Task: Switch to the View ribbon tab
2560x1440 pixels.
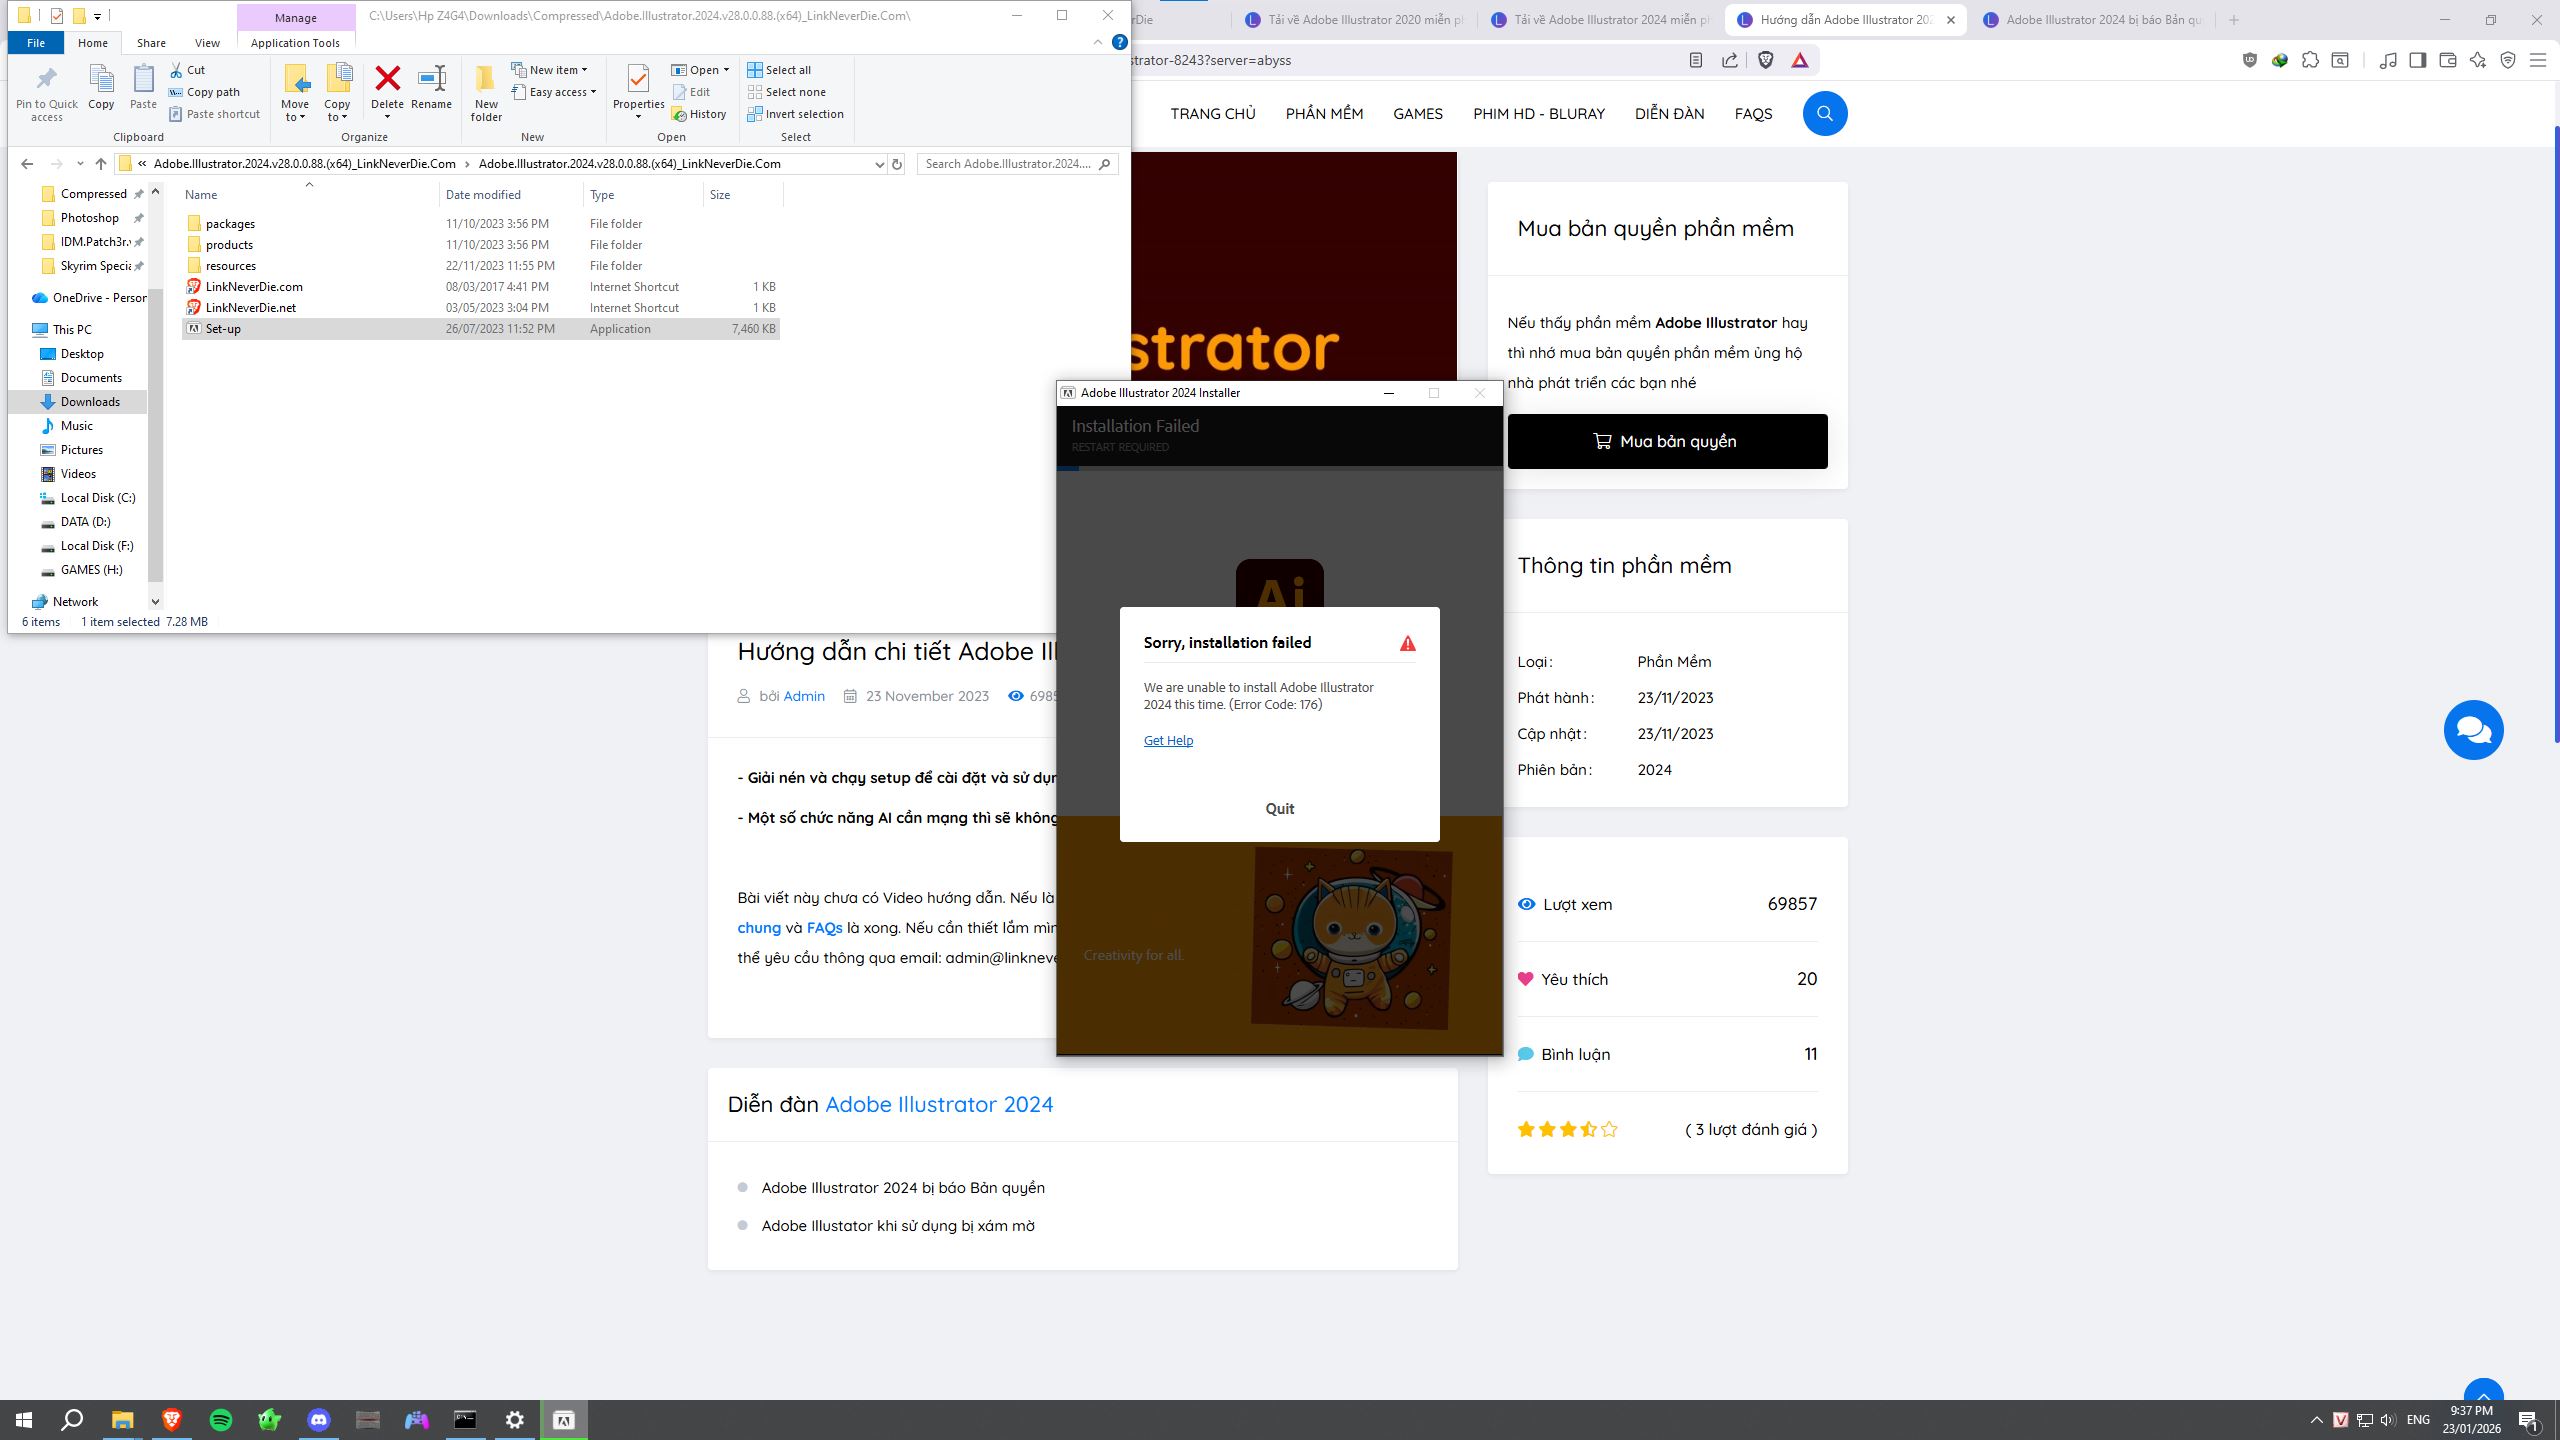Action: [207, 42]
